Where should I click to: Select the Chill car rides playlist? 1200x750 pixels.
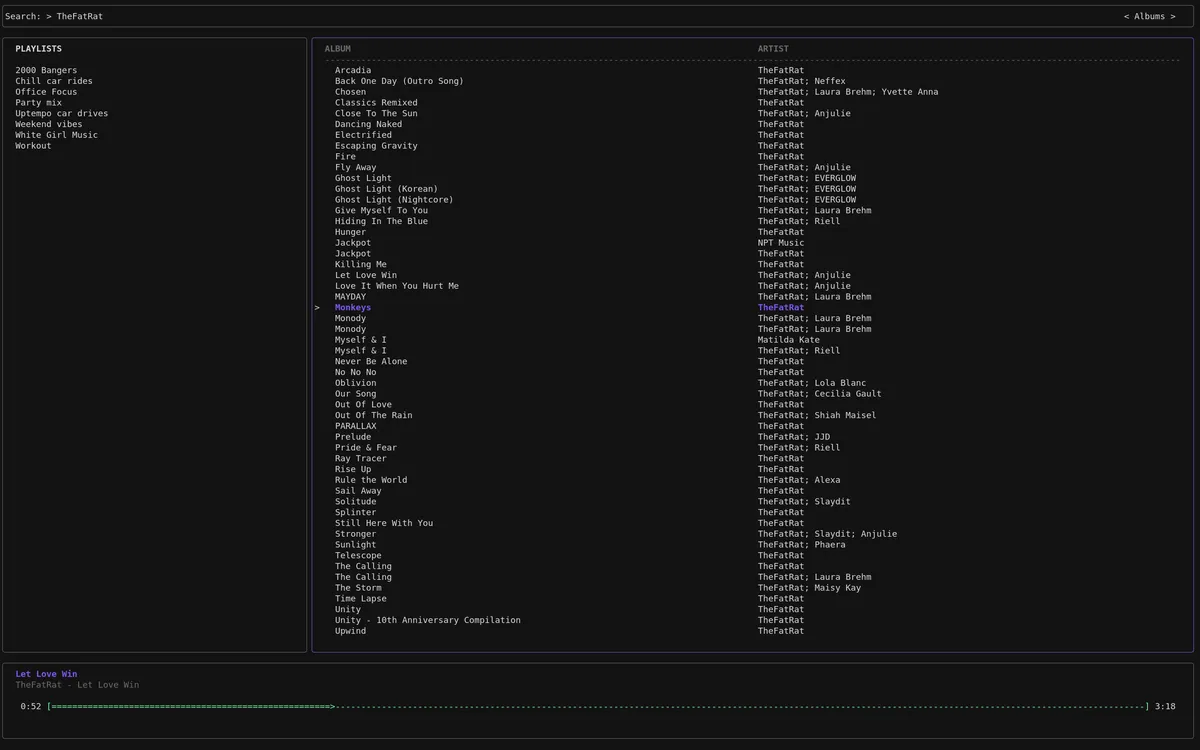[54, 81]
